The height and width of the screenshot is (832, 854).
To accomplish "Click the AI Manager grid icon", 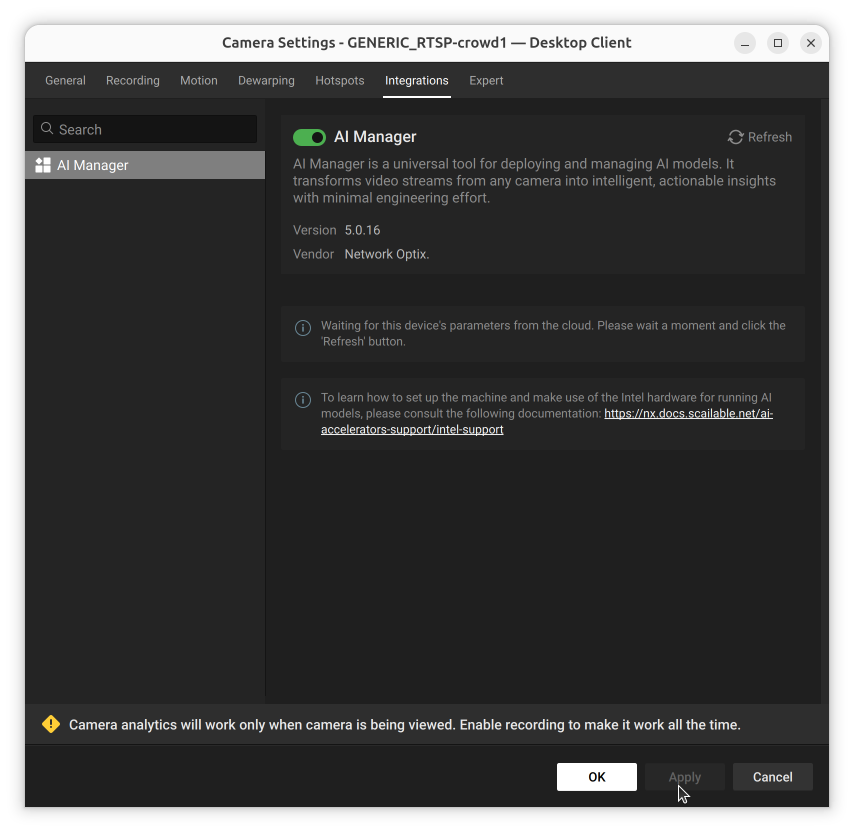I will [x=43, y=165].
